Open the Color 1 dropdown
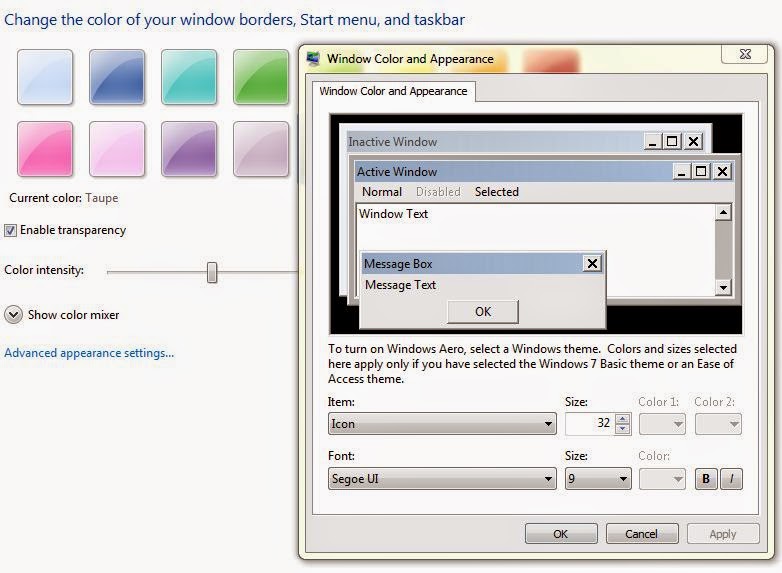 point(662,424)
